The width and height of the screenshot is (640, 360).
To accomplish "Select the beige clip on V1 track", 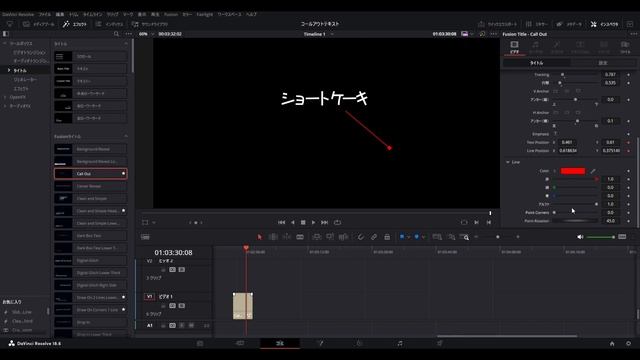I will [243, 306].
